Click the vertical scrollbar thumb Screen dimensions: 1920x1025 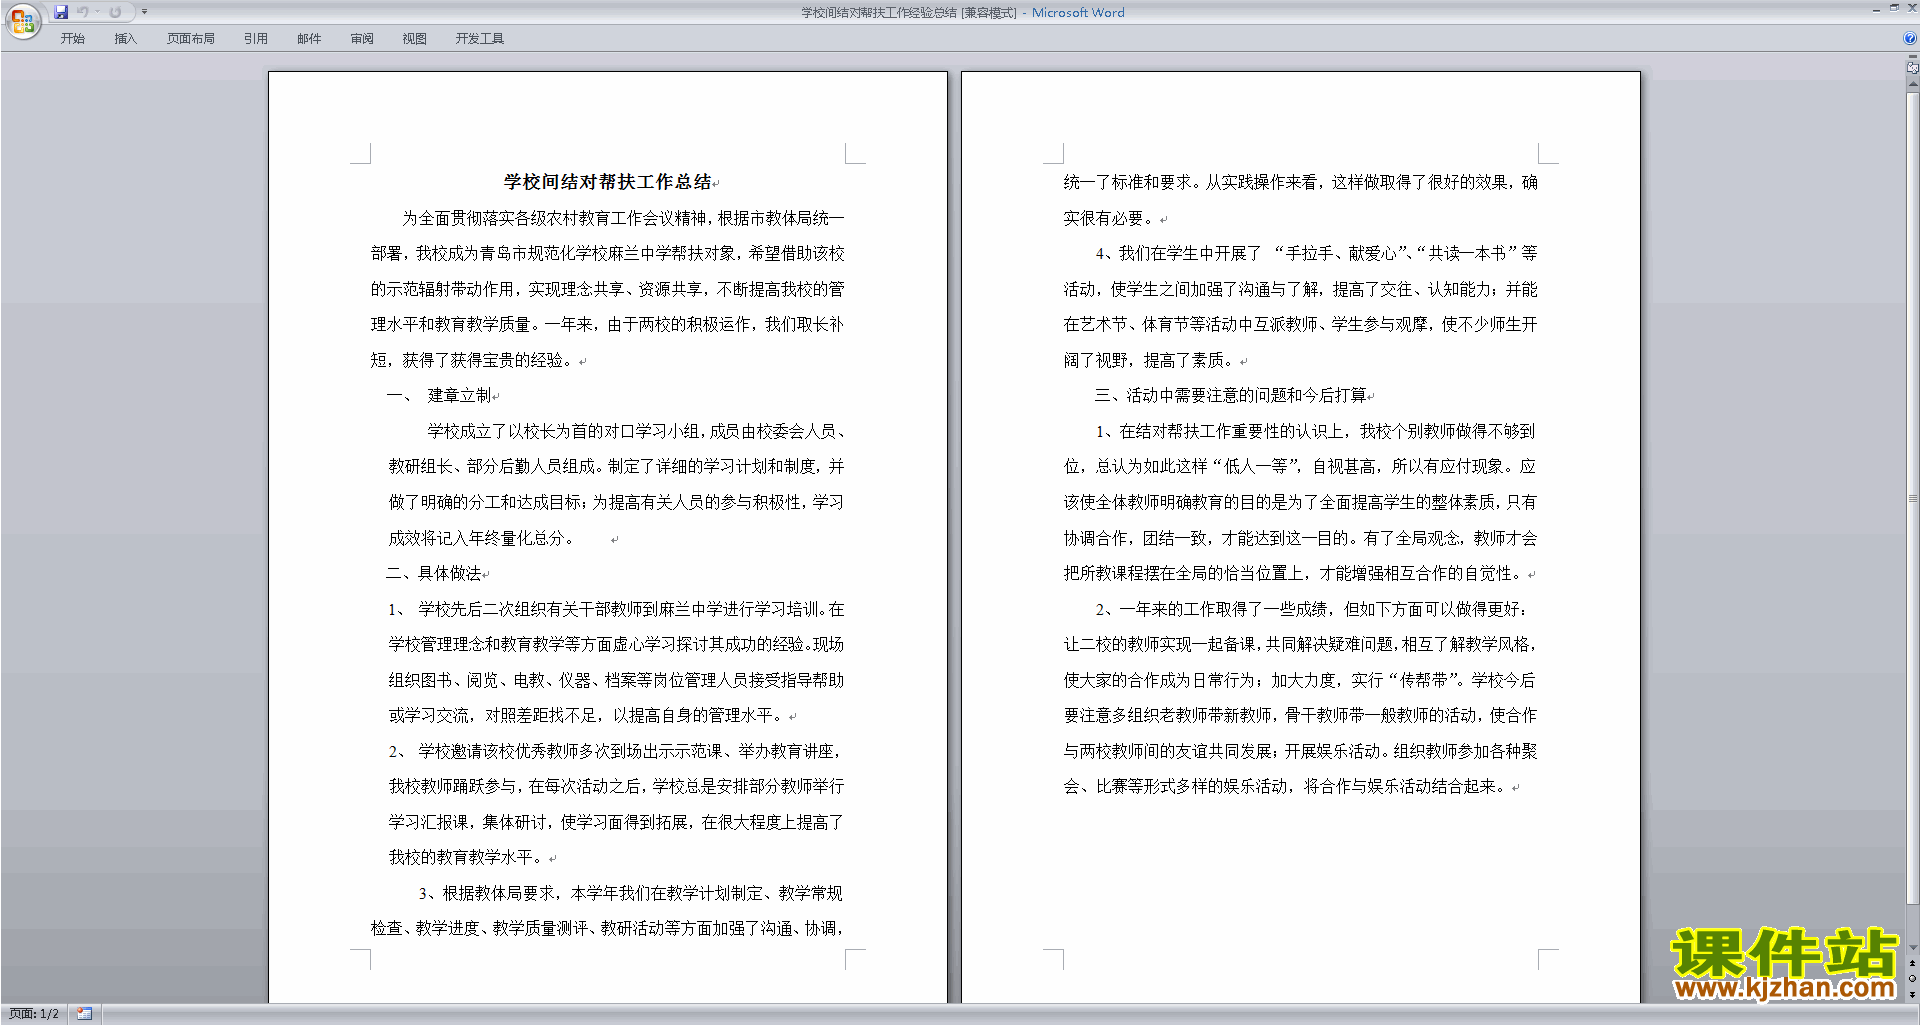coord(1913,498)
